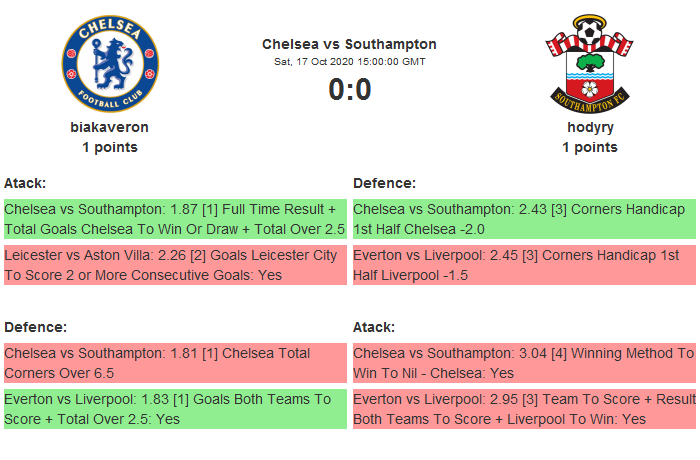Open hodyry's user profile name
The height and width of the screenshot is (460, 700).
[589, 127]
